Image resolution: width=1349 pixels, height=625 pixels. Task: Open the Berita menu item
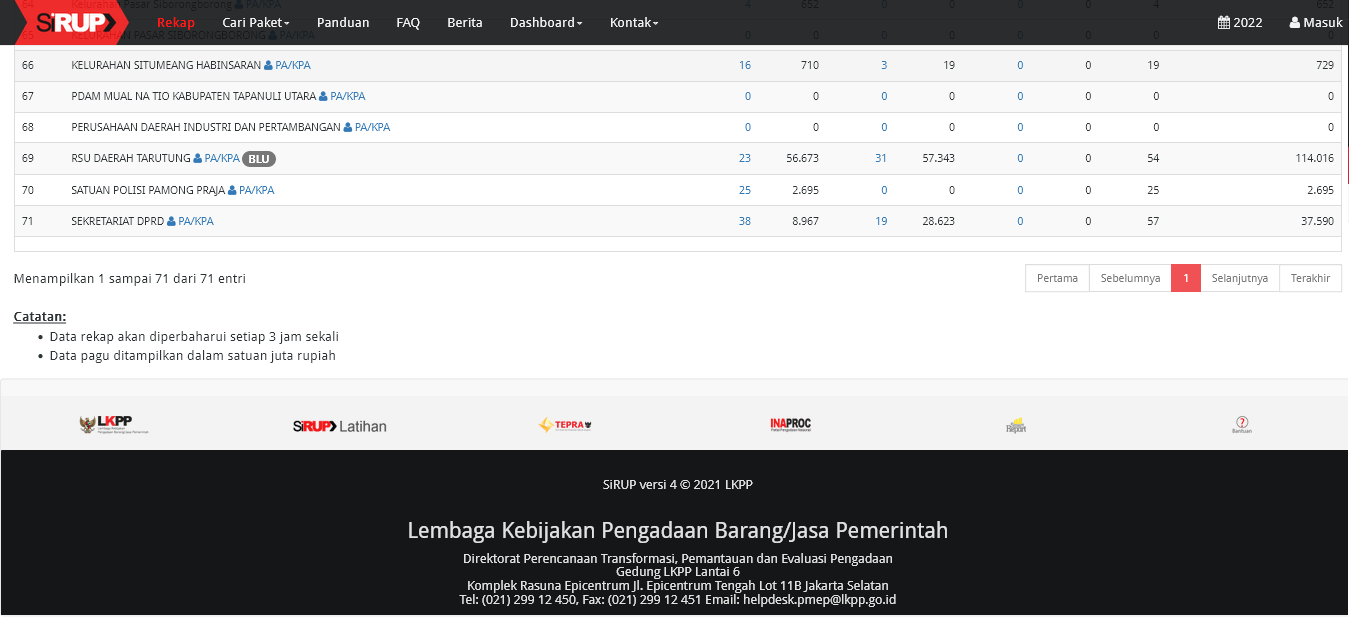coord(464,22)
